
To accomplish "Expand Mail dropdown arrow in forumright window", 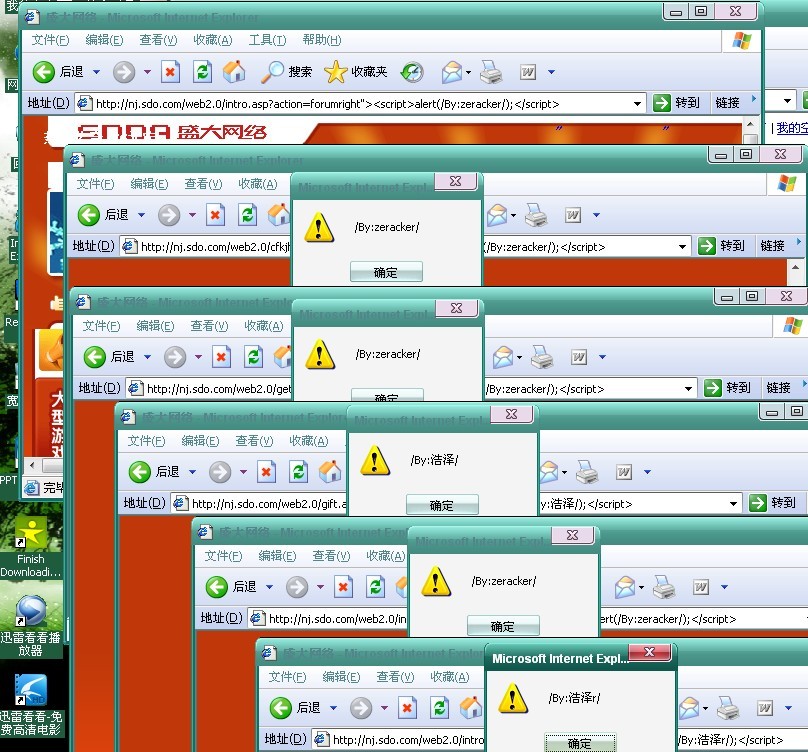I will coord(468,72).
